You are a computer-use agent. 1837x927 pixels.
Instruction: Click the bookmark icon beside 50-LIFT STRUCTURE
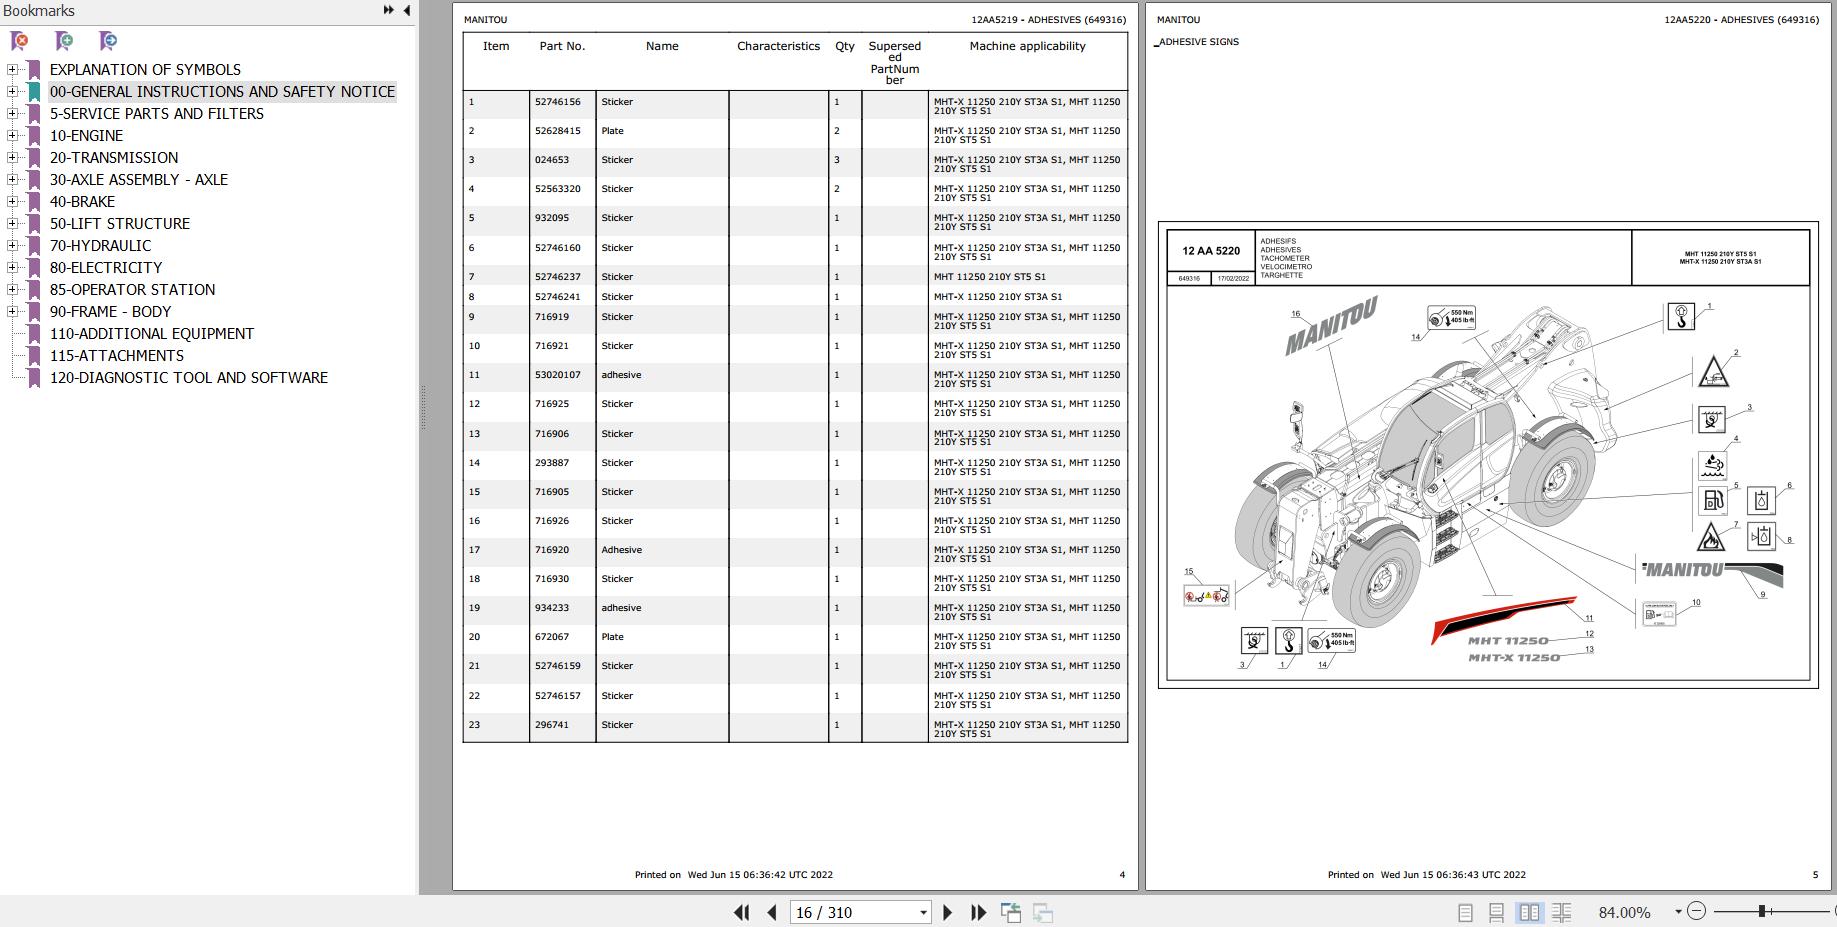tap(34, 224)
